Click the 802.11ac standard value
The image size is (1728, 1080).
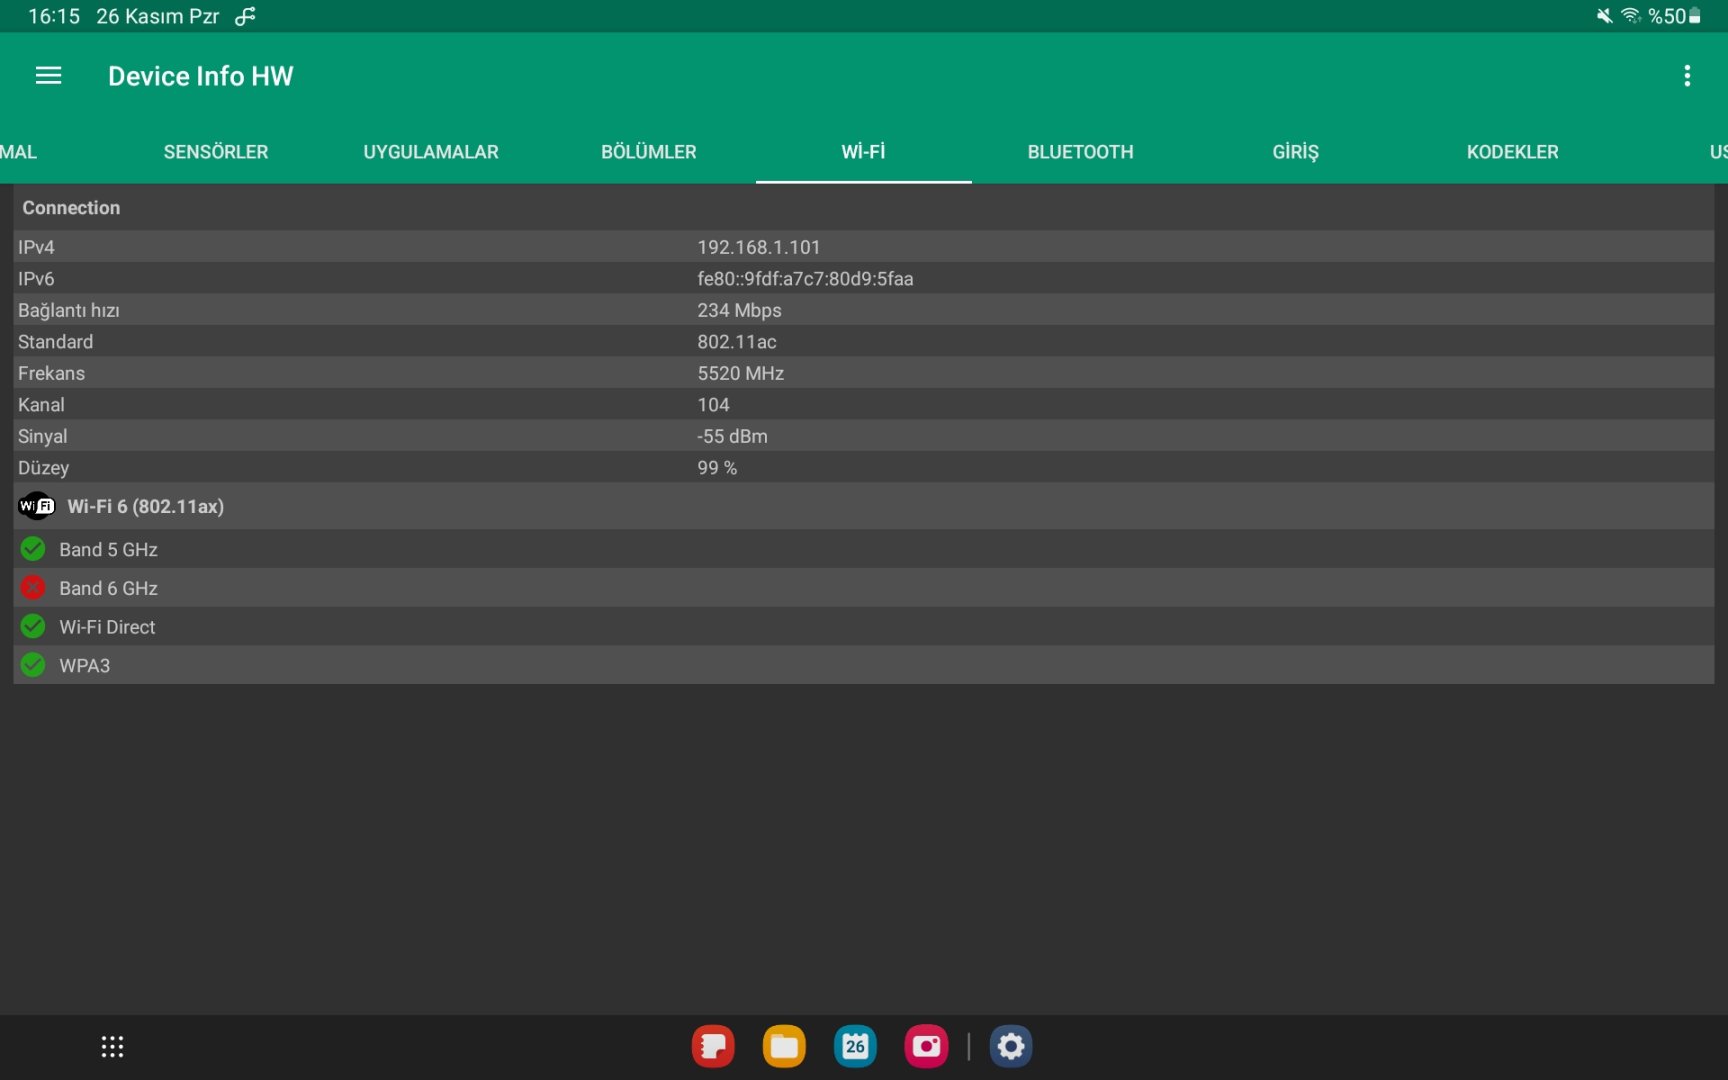(x=737, y=342)
